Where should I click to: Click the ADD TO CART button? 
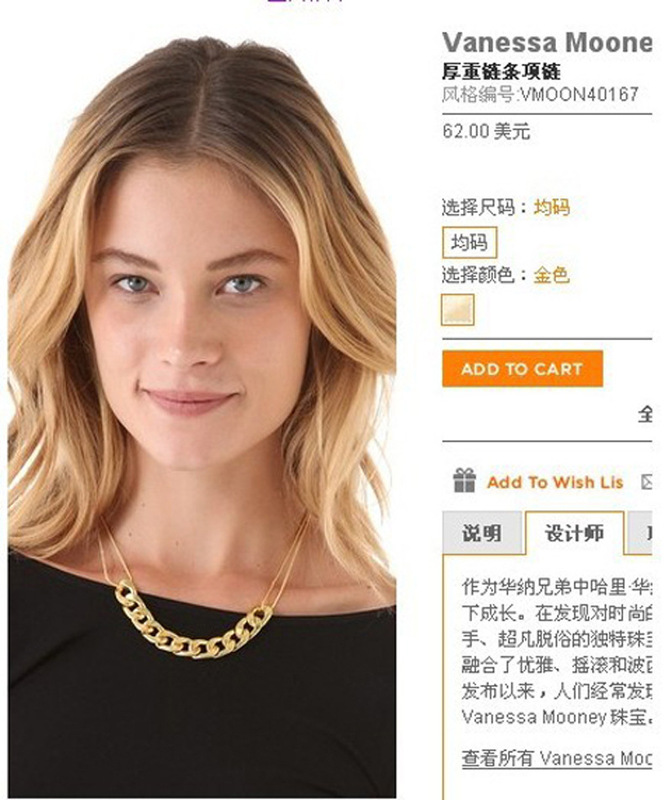[522, 368]
